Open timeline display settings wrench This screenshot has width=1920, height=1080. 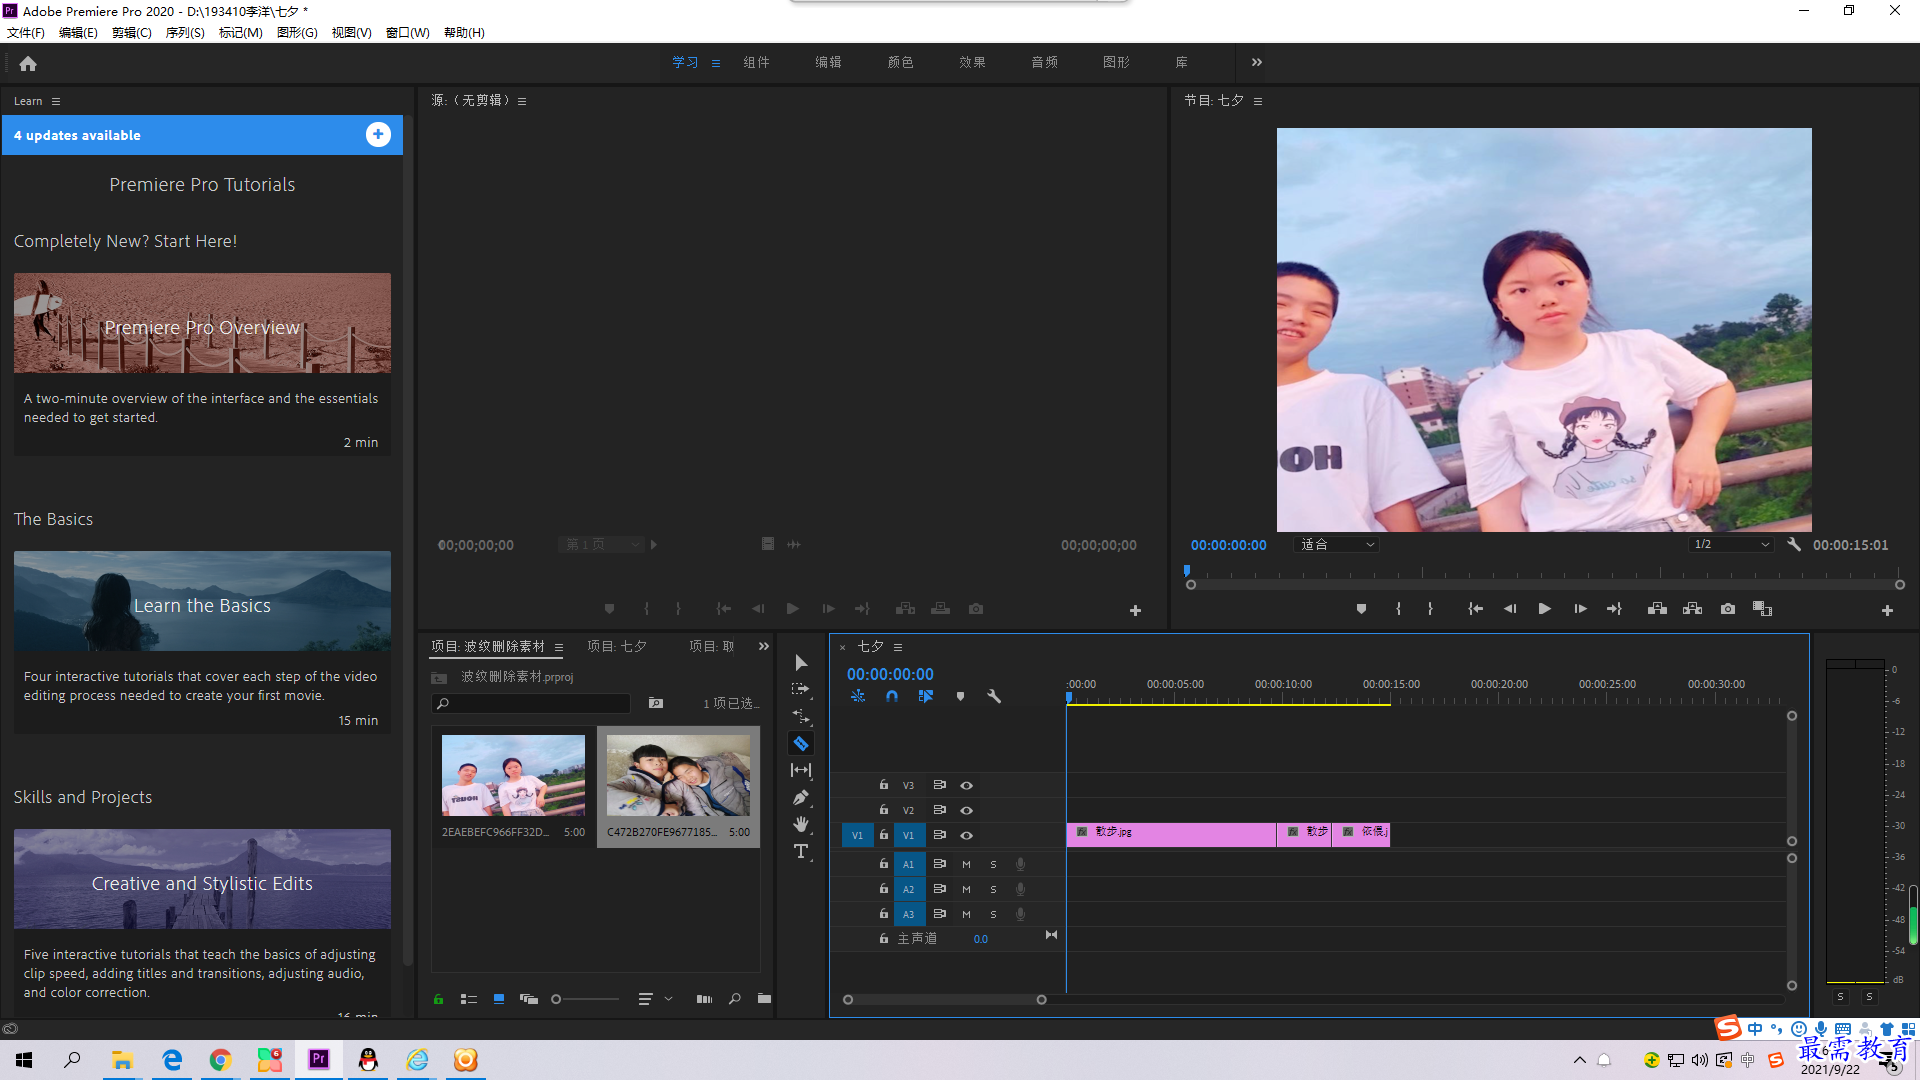[x=994, y=696]
